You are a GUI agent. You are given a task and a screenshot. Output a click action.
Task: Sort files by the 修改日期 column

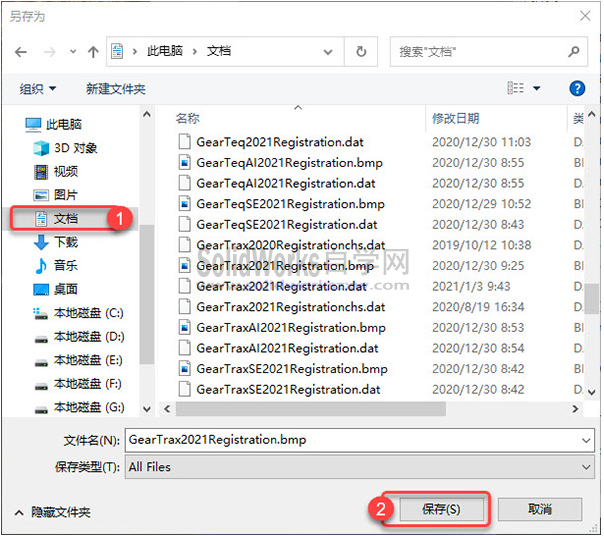click(x=456, y=118)
